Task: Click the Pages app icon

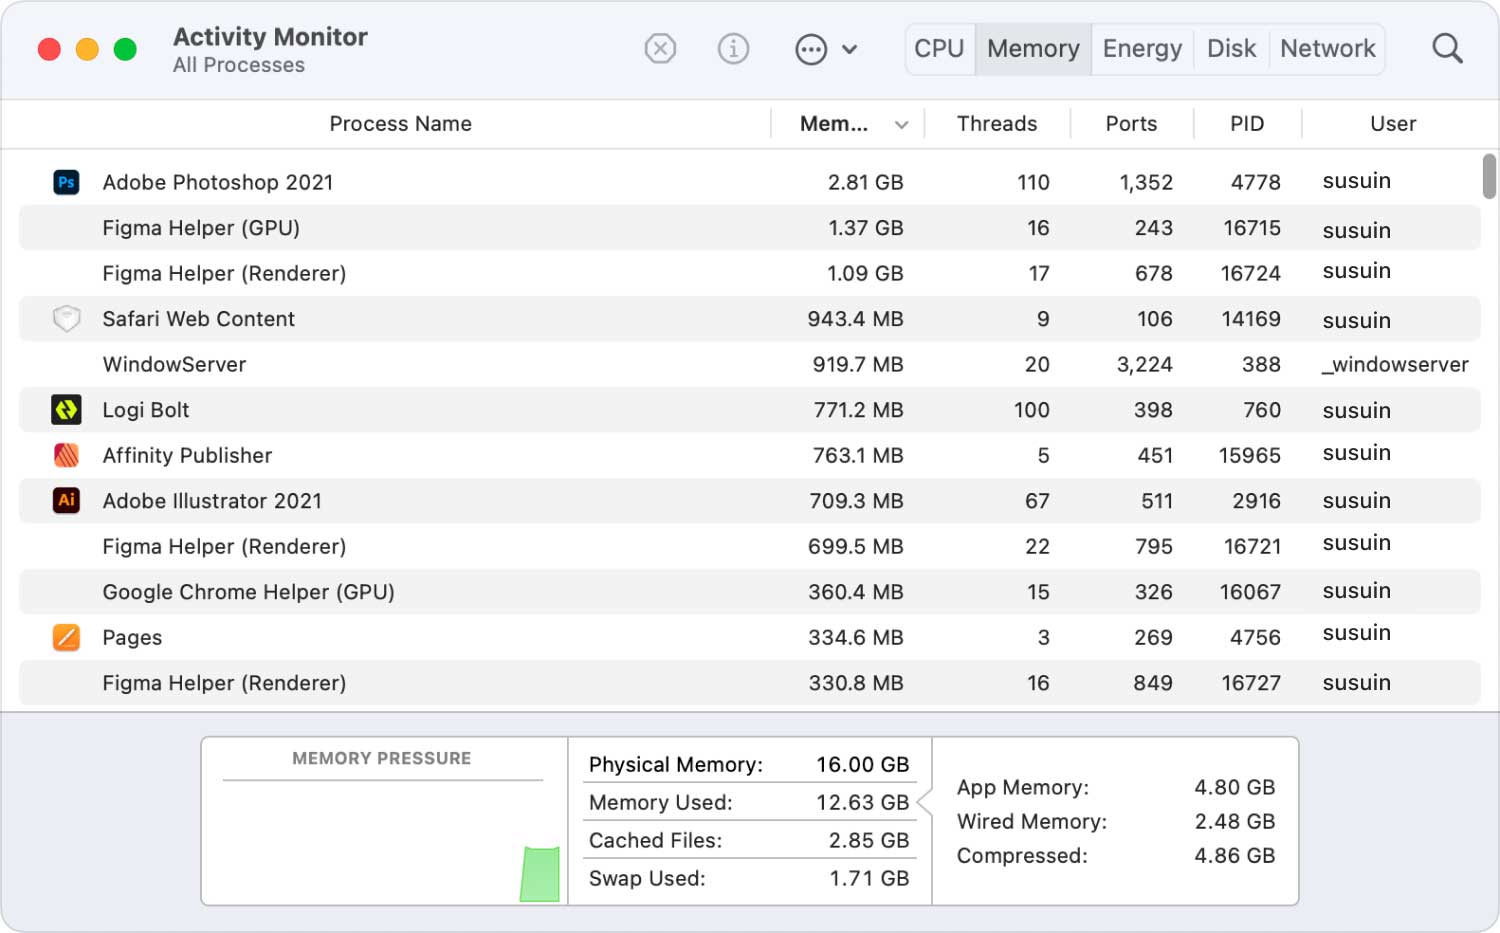Action: click(66, 637)
